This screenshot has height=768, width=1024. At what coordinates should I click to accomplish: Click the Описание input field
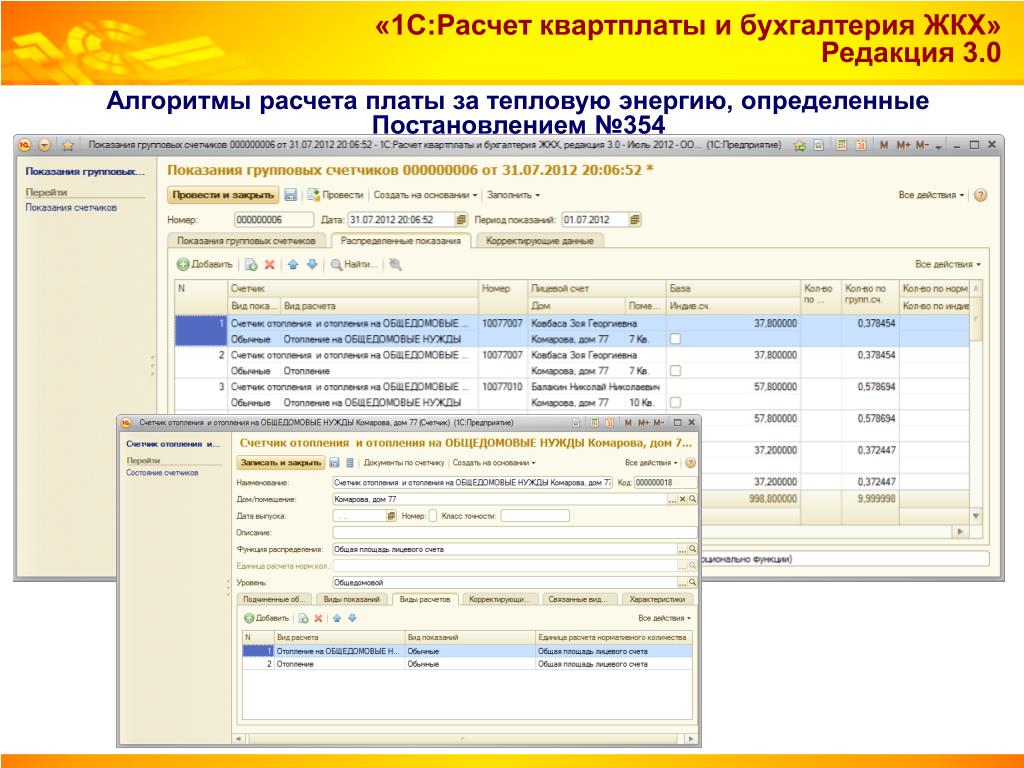click(515, 533)
